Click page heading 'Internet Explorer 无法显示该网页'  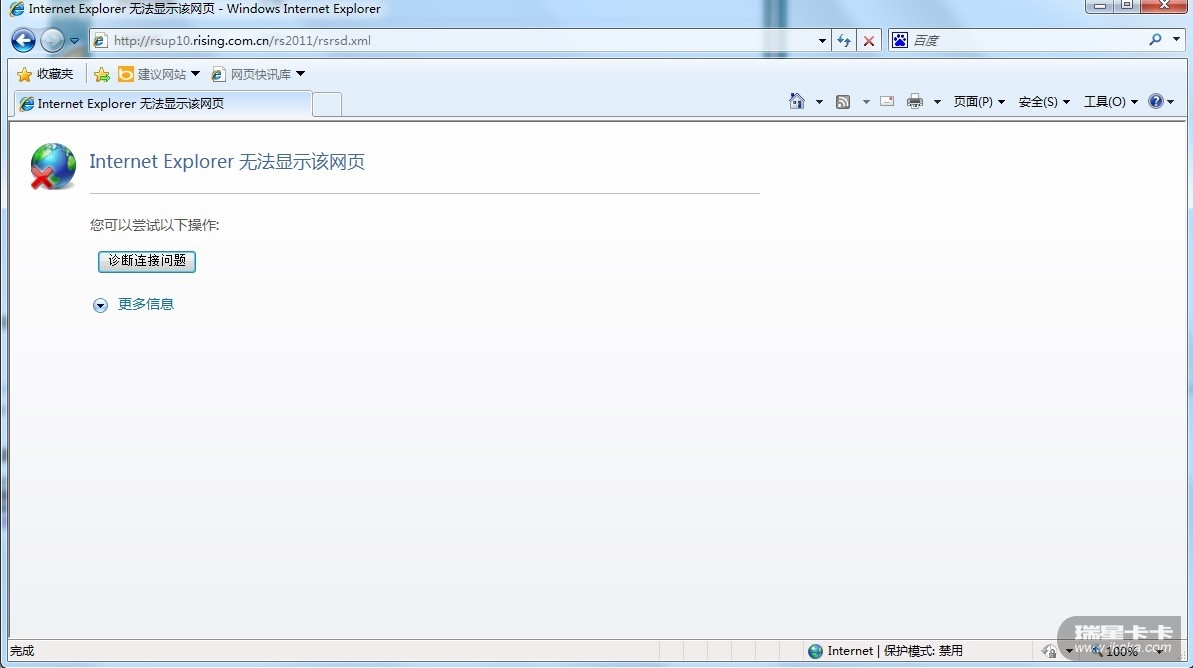point(227,162)
